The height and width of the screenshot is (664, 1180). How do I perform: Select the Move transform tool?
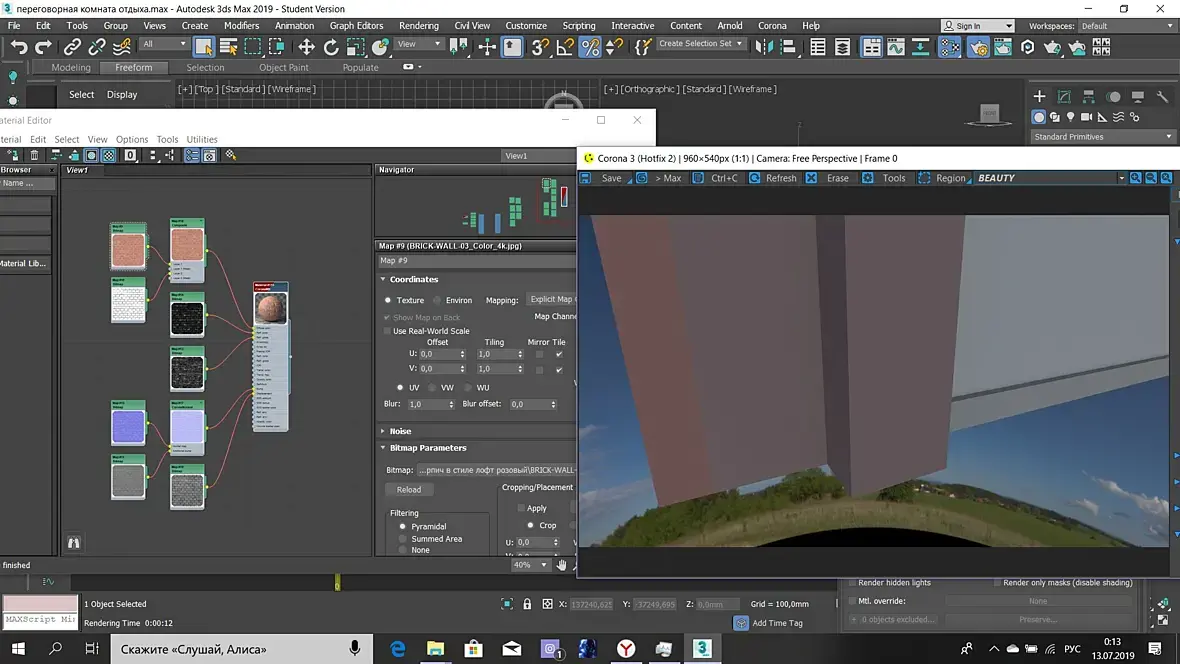306,47
